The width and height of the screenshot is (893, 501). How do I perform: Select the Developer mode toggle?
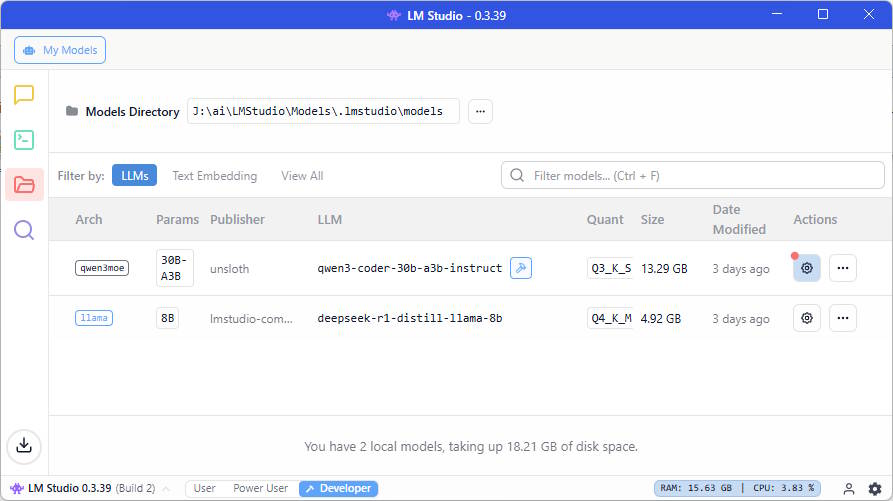pyautogui.click(x=338, y=489)
